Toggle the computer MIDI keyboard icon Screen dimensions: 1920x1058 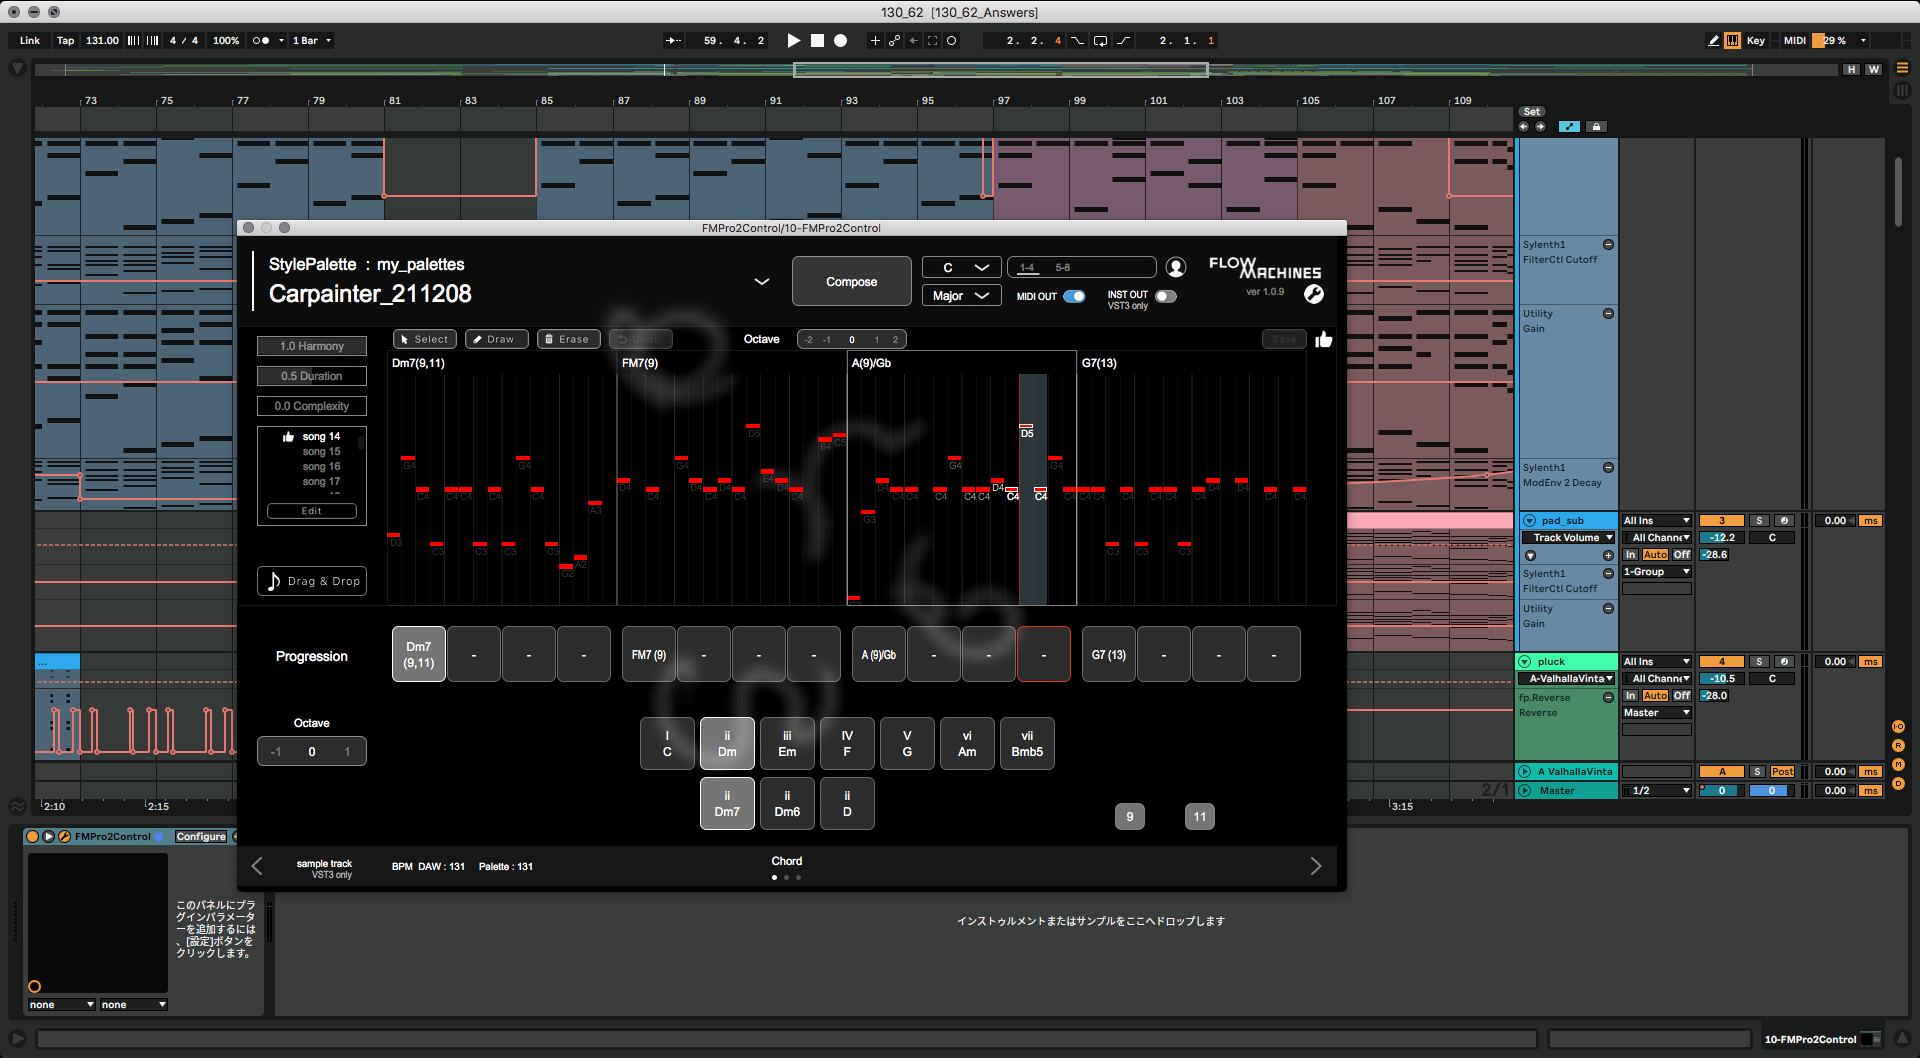coord(1732,41)
